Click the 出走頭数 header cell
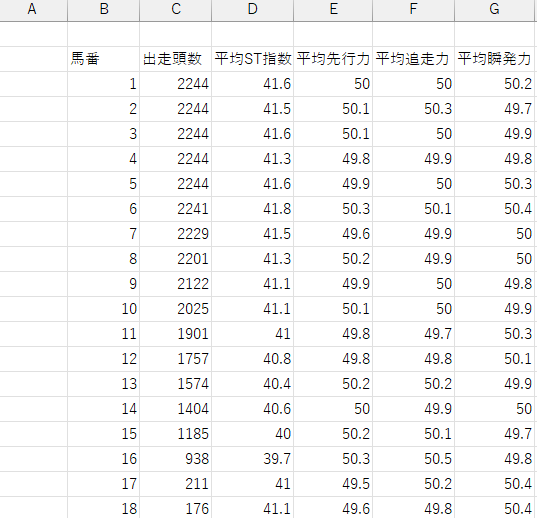 [x=175, y=59]
